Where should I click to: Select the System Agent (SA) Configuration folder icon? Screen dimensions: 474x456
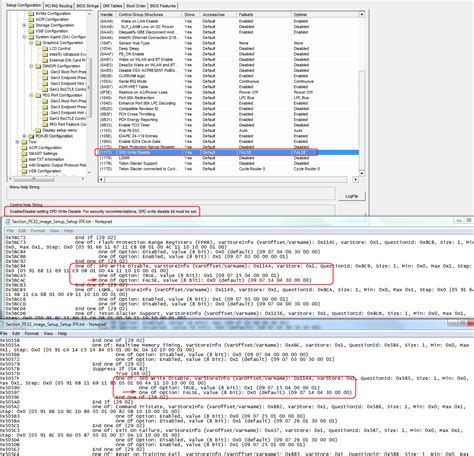(31, 37)
